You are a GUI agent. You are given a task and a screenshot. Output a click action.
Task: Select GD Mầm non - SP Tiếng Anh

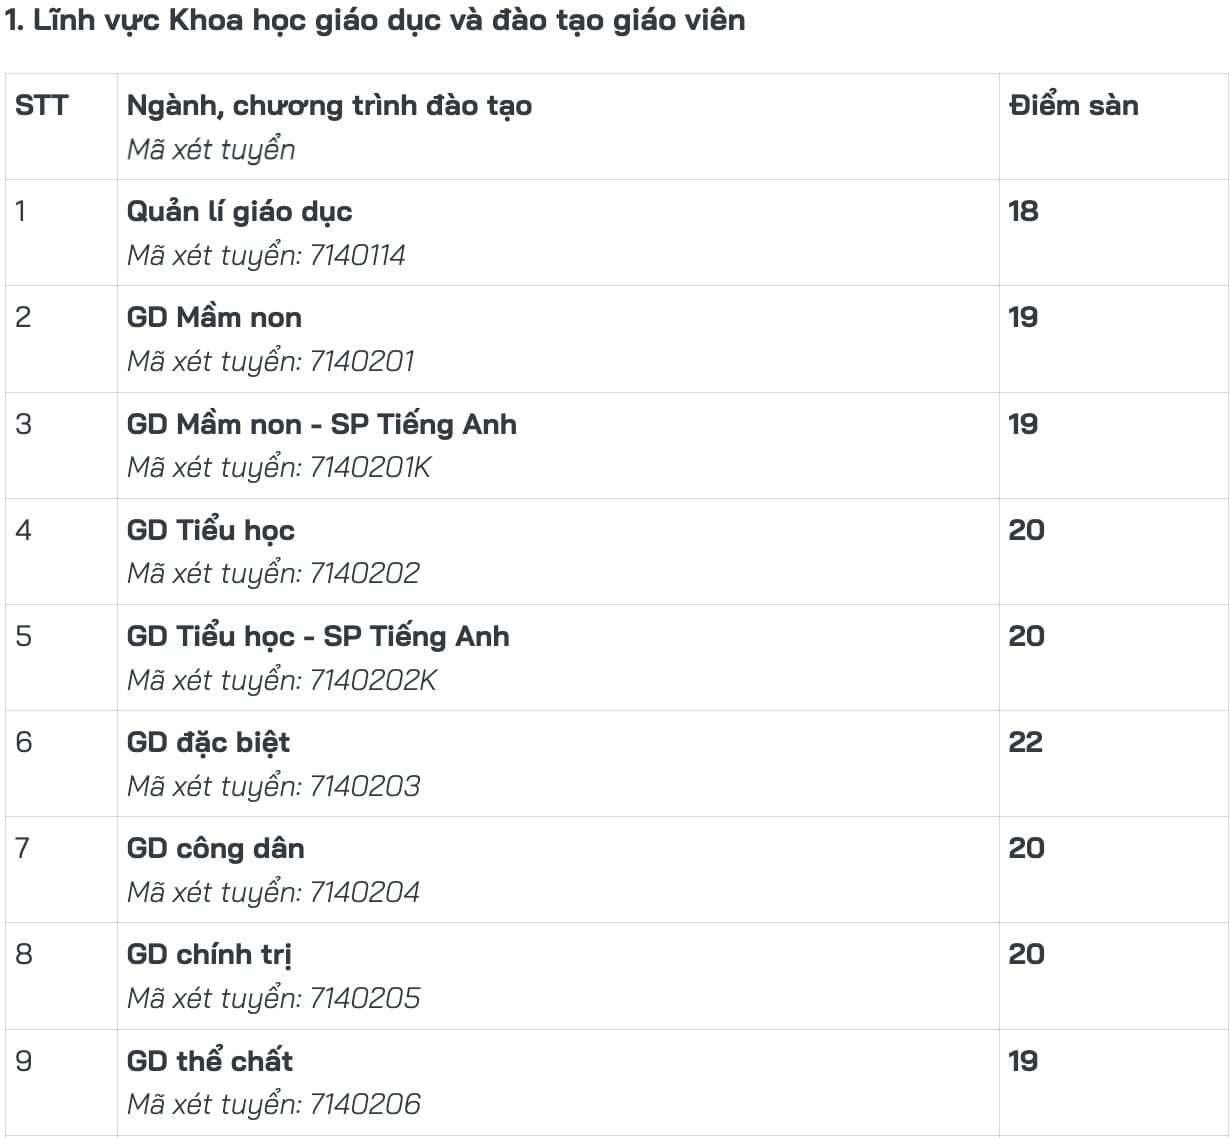click(322, 424)
